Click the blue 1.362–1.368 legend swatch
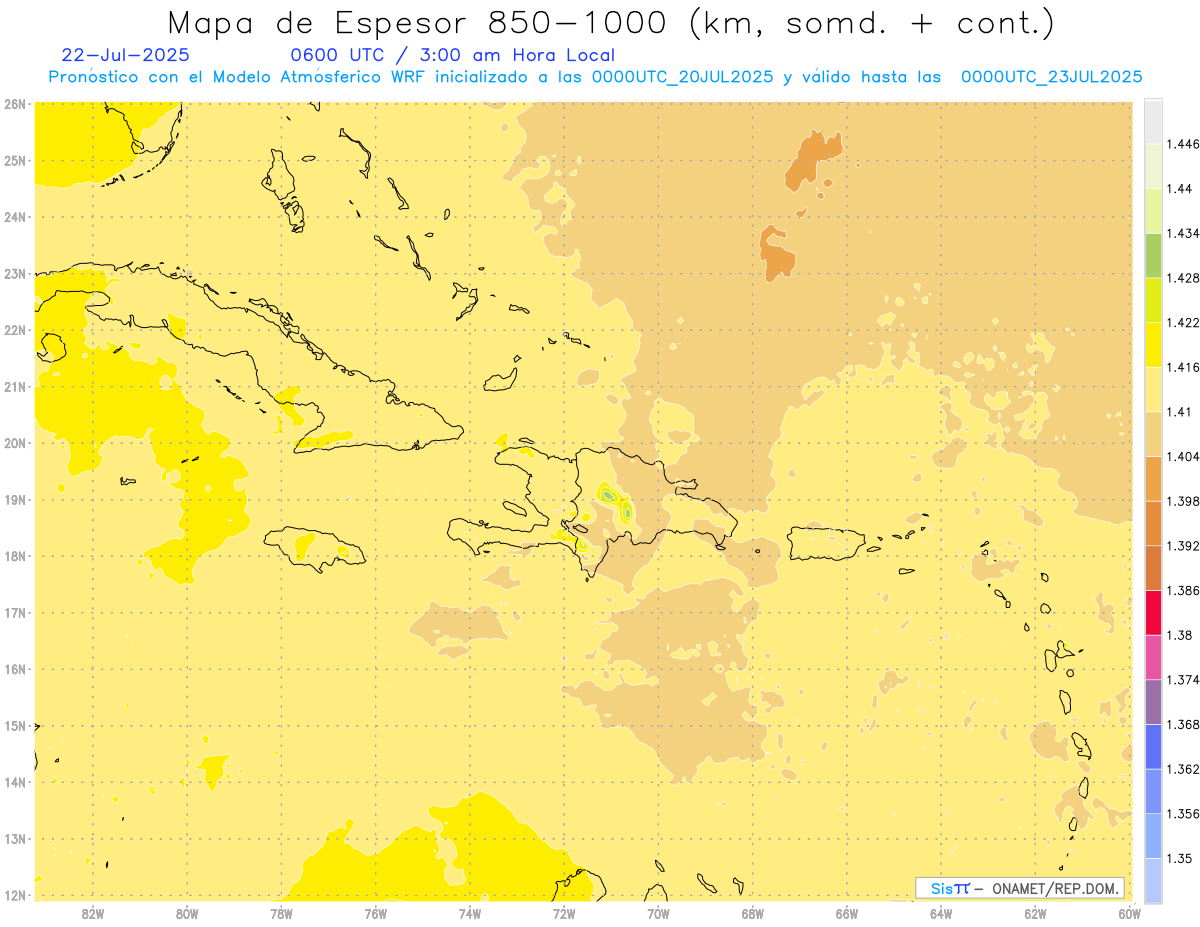 1153,746
